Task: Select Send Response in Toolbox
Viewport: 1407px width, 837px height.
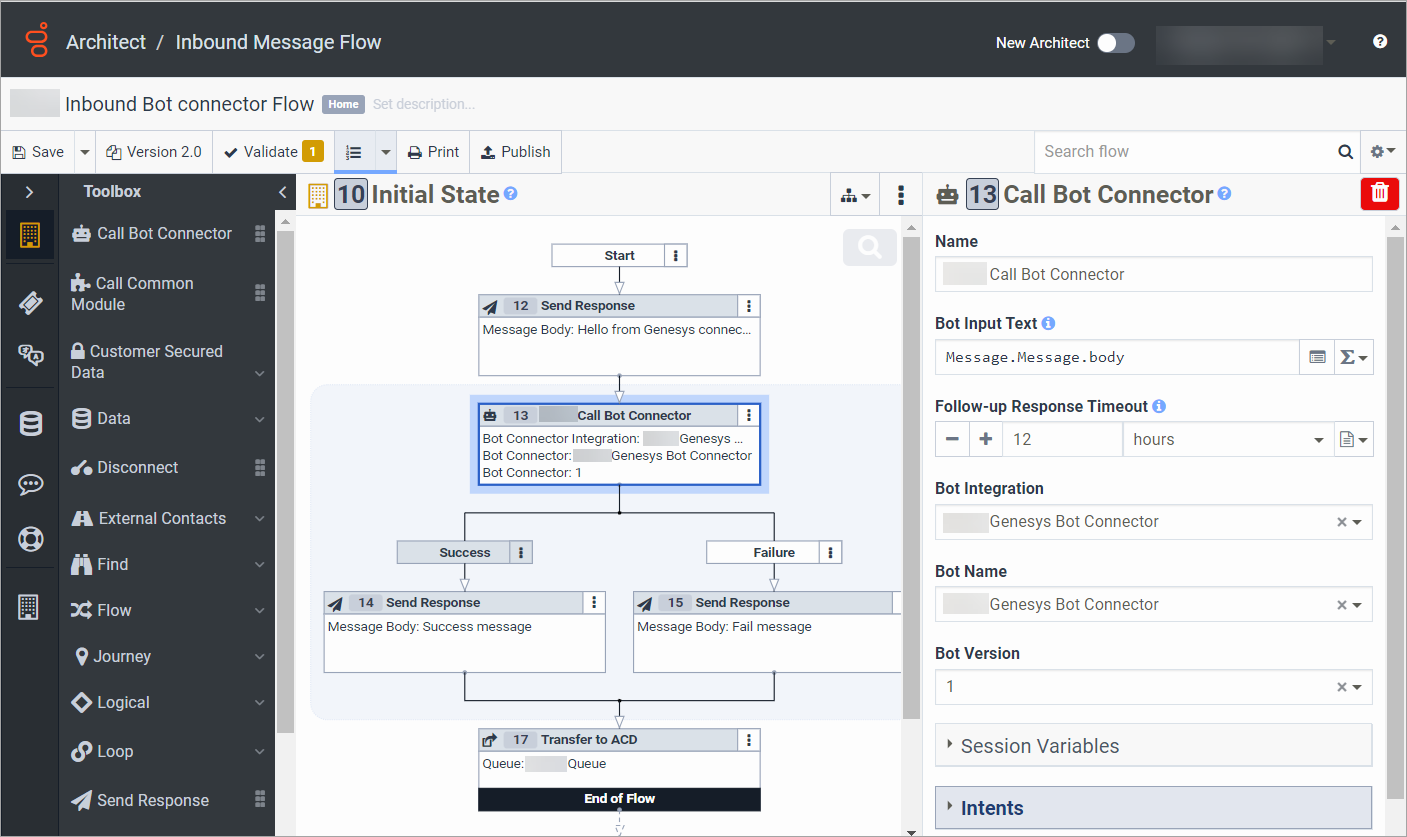Action: pyautogui.click(x=168, y=801)
